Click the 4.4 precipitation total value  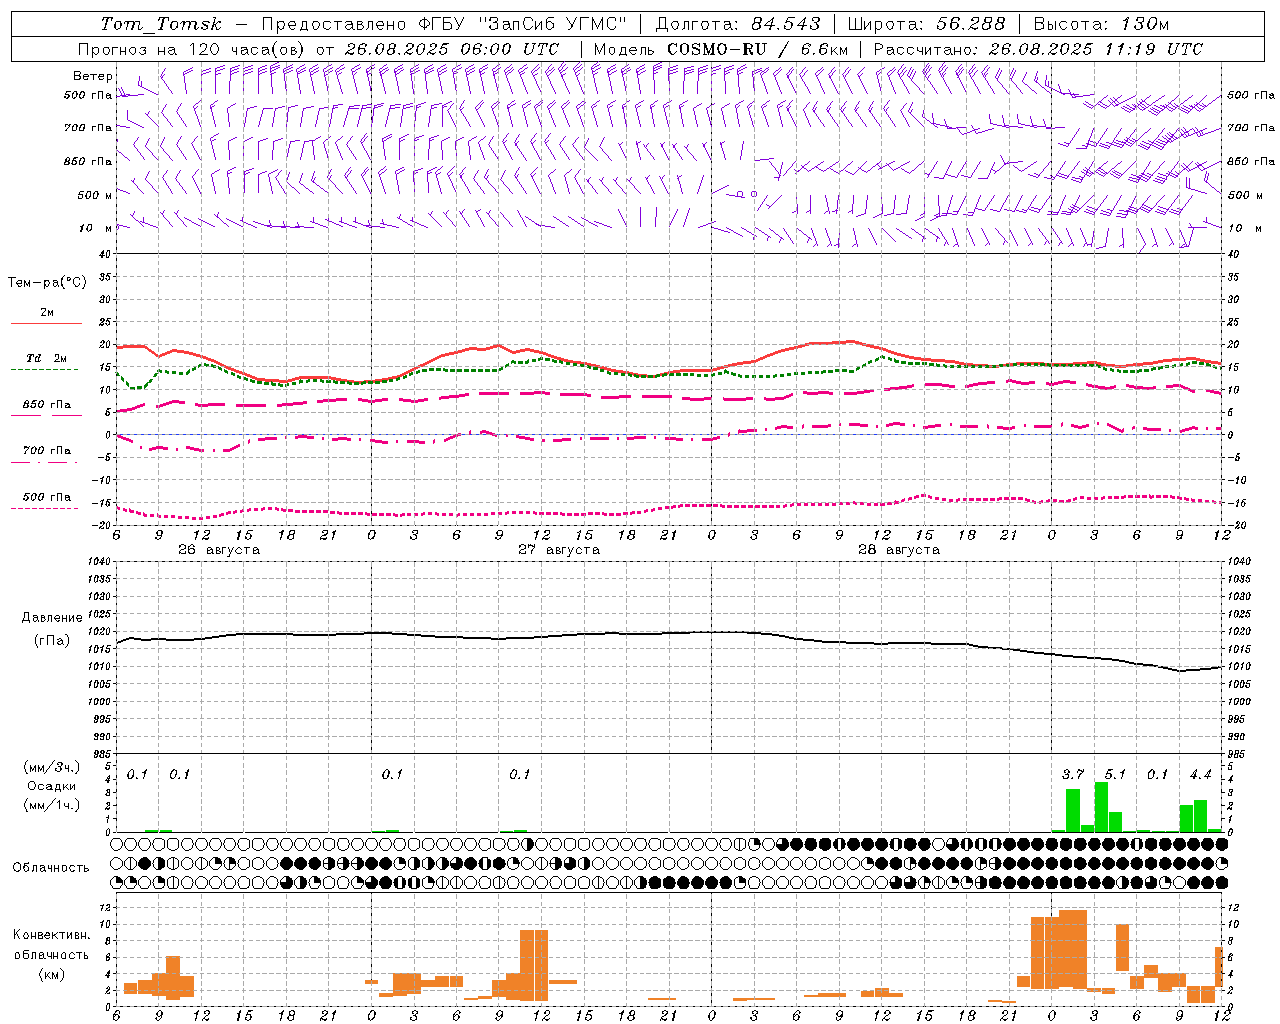[x=1200, y=774]
